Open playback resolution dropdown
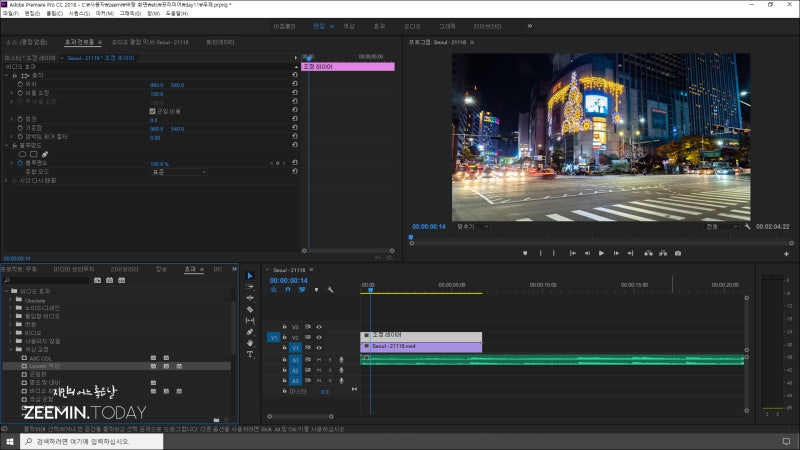 tap(721, 227)
